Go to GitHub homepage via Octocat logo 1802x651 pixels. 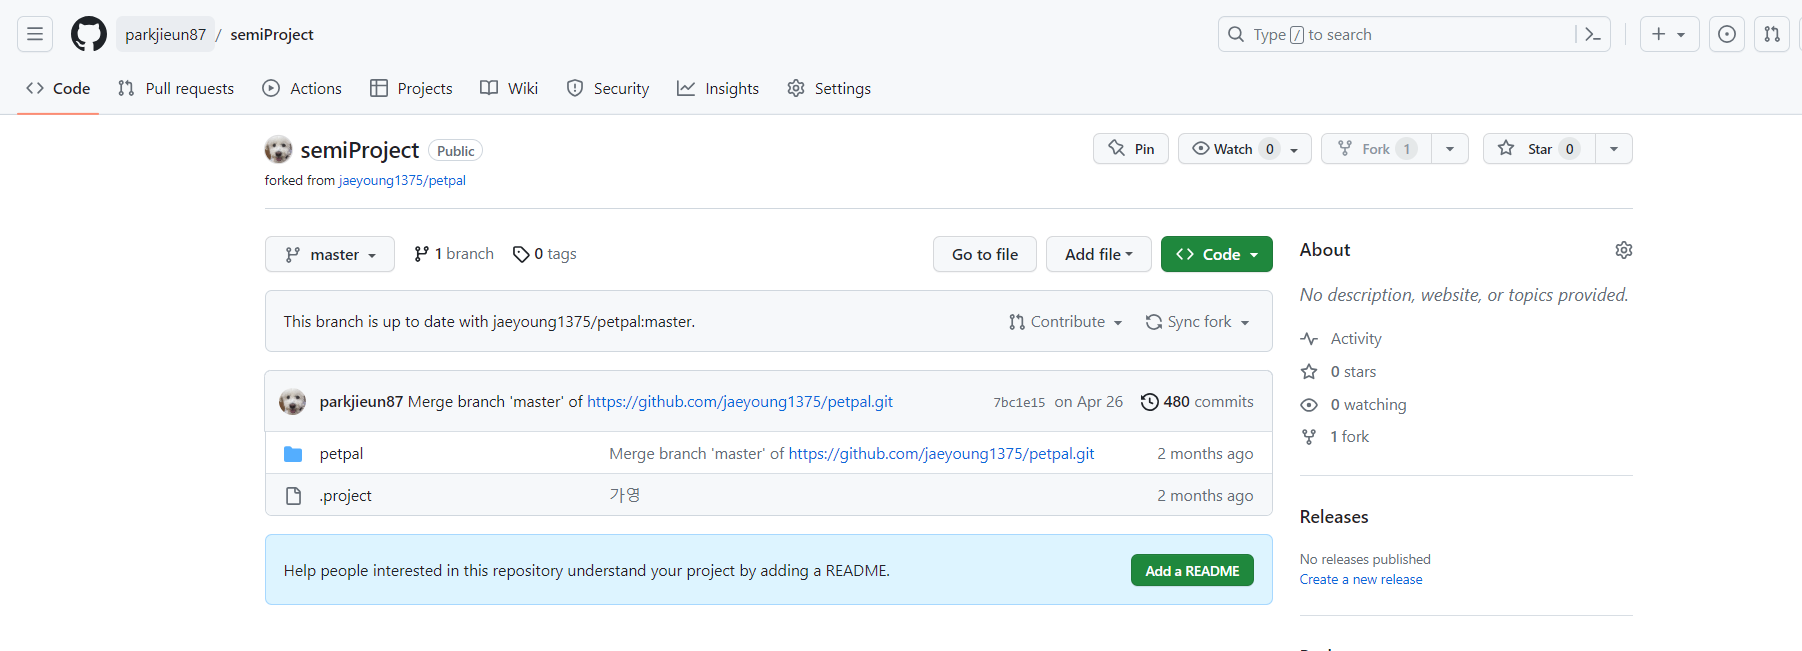point(89,34)
